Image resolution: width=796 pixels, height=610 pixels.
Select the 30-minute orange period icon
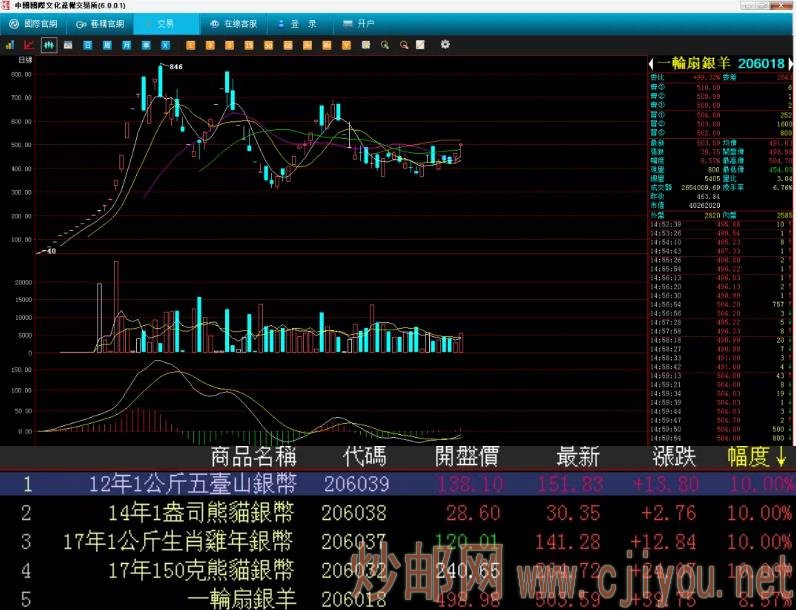[x=269, y=45]
